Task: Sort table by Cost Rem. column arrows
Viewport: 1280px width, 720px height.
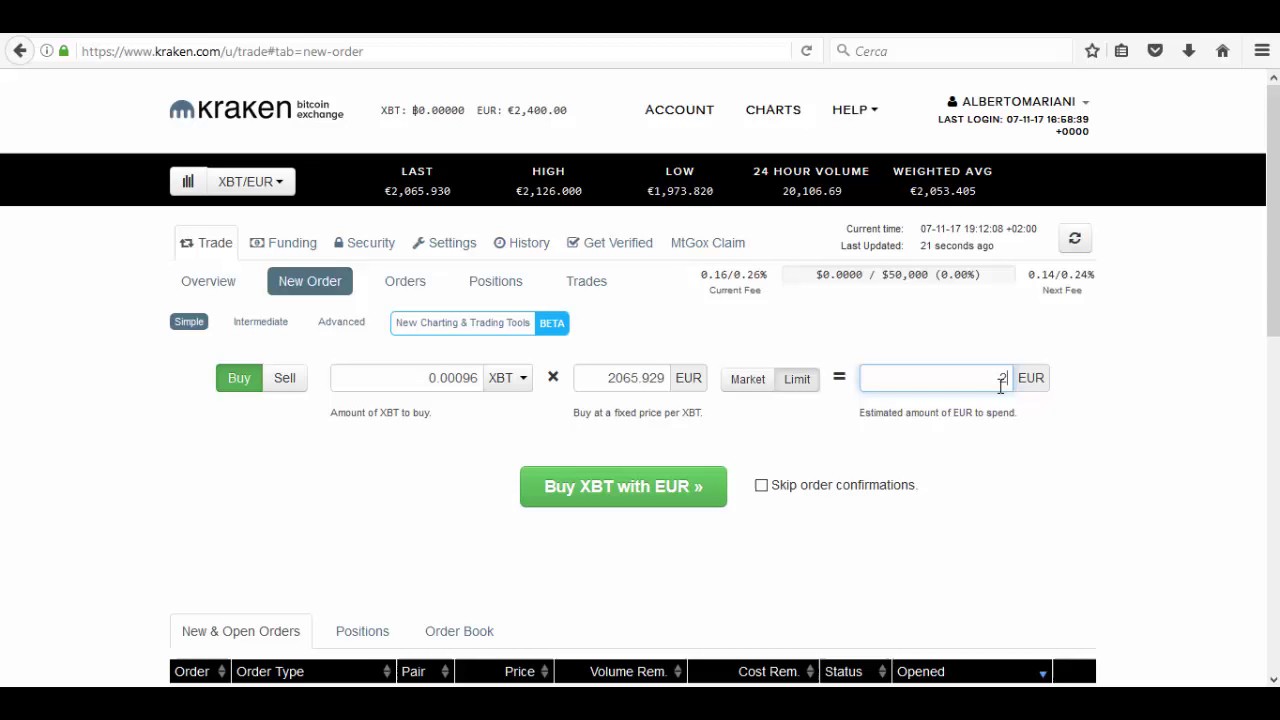Action: [809, 672]
